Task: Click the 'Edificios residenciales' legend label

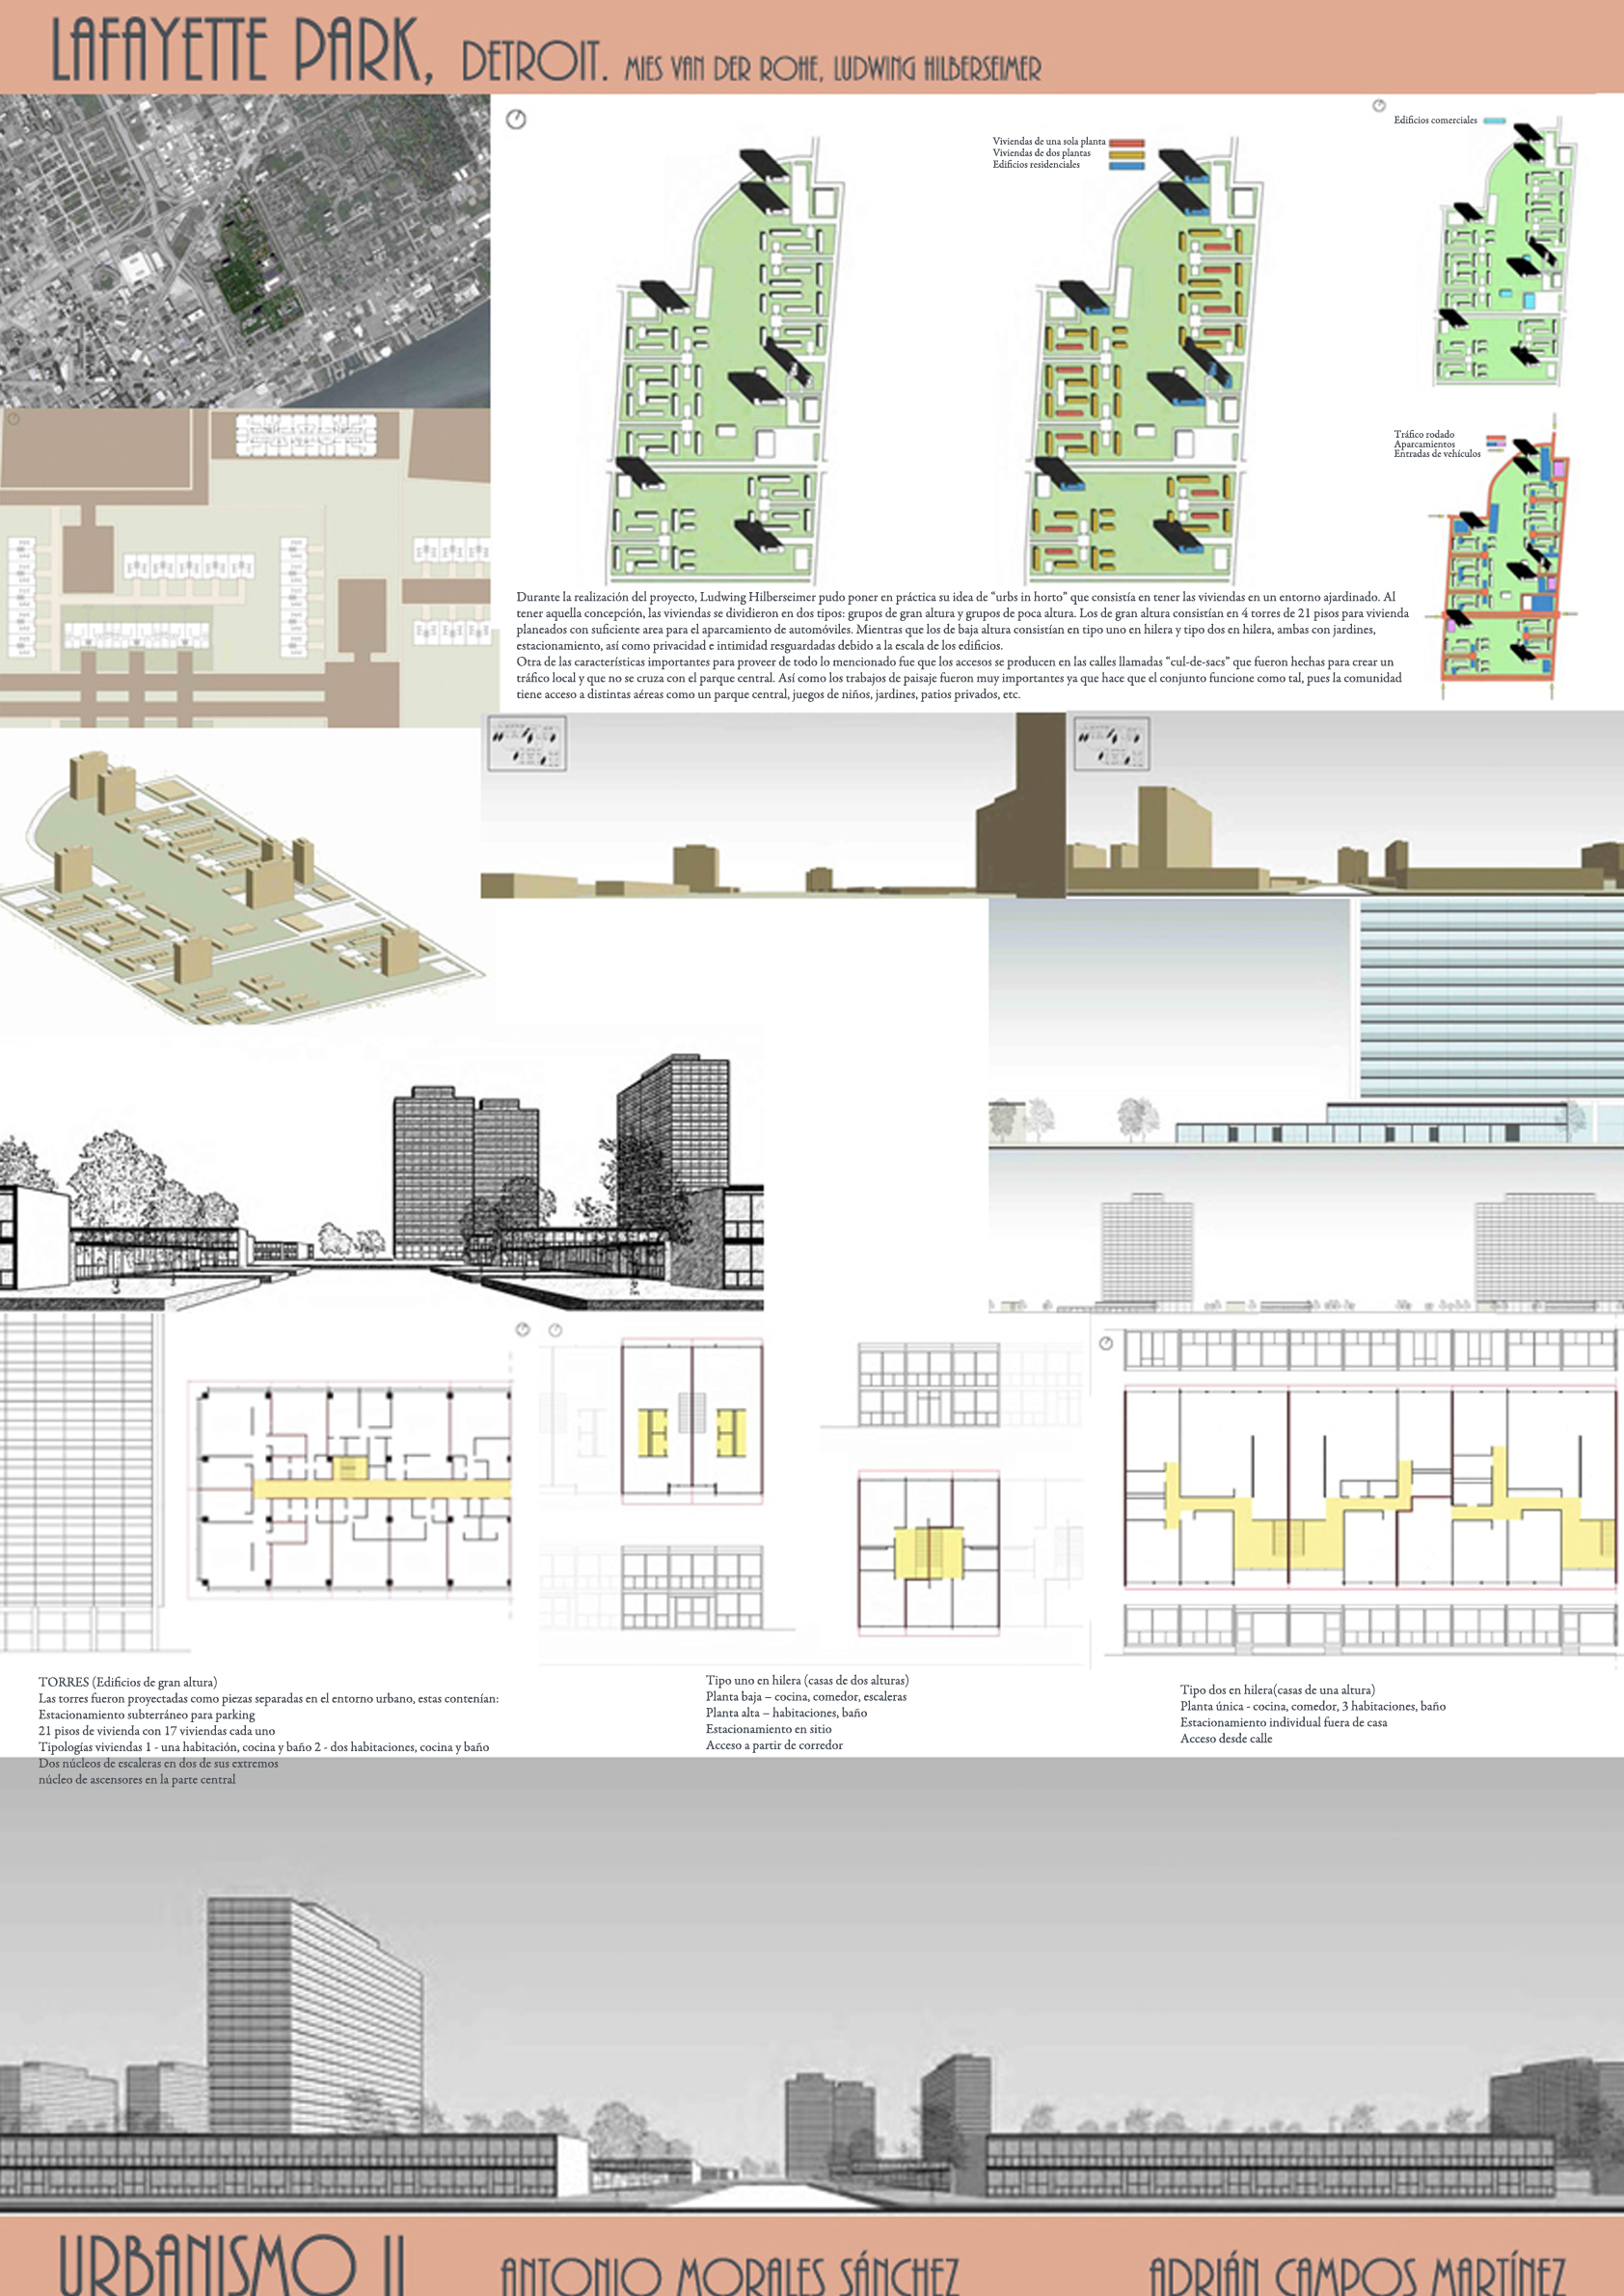Action: [x=1036, y=165]
